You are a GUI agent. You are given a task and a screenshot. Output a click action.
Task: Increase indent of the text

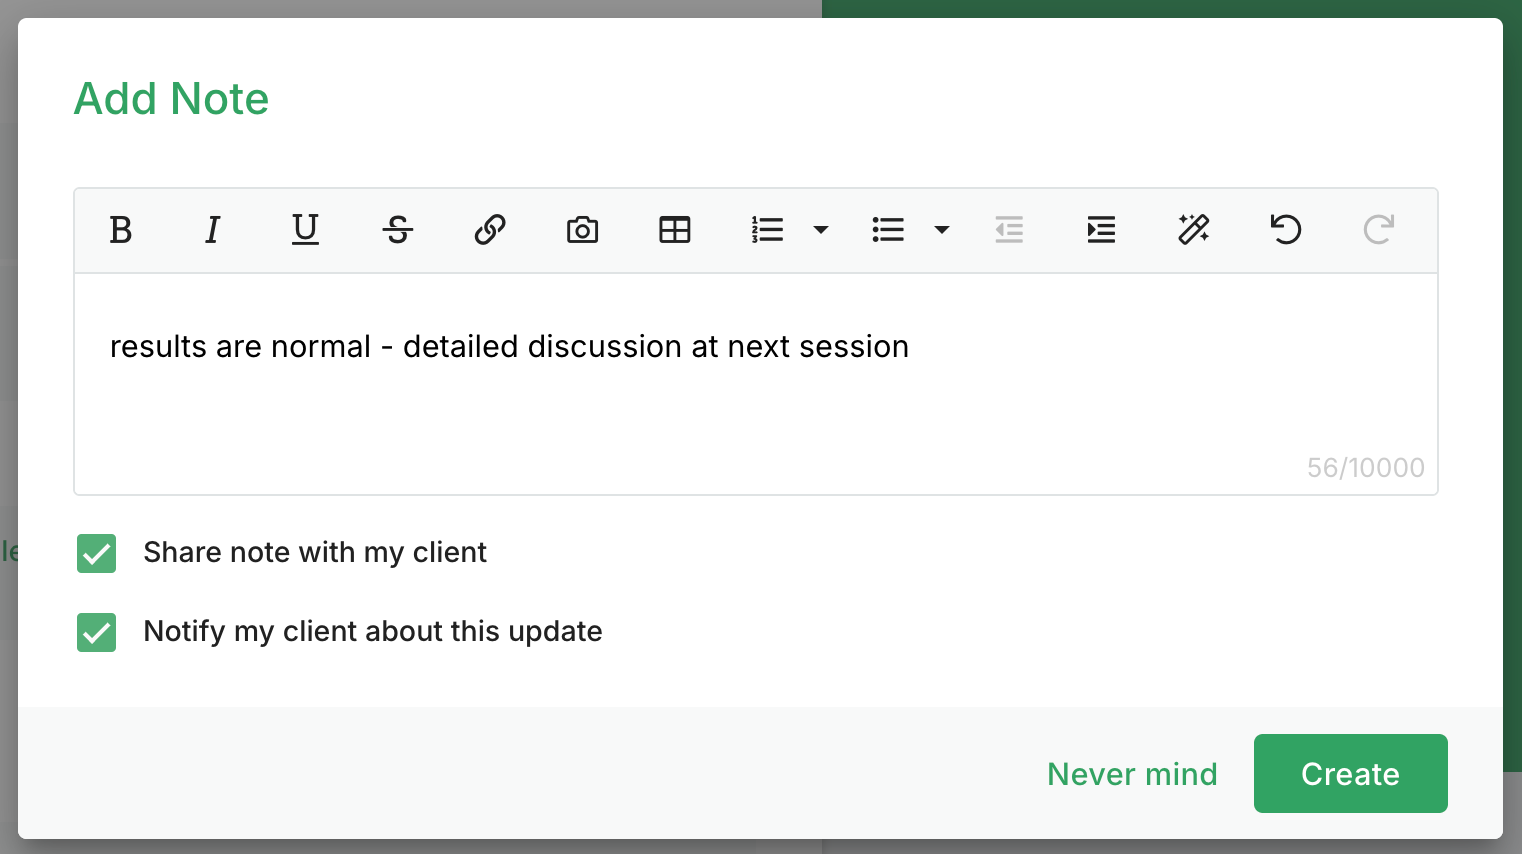[1101, 230]
